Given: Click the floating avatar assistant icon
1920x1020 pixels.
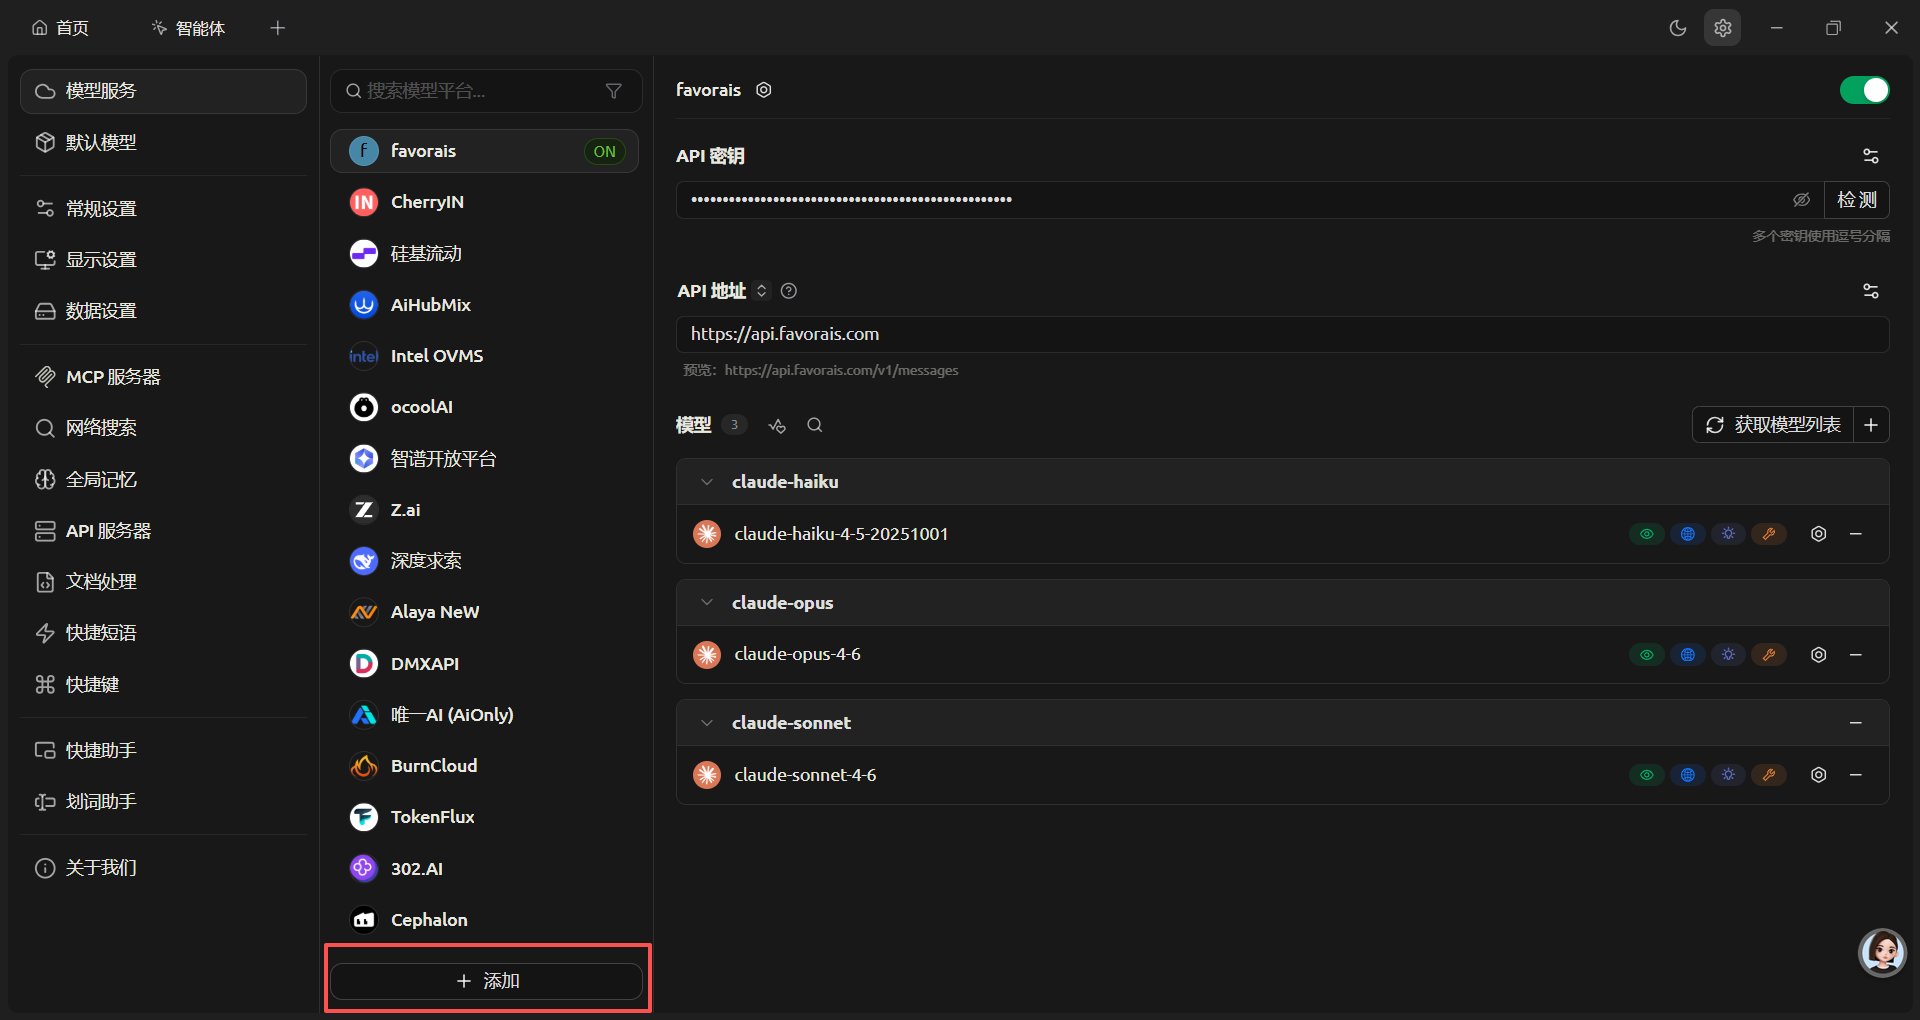Looking at the screenshot, I should click(1883, 952).
